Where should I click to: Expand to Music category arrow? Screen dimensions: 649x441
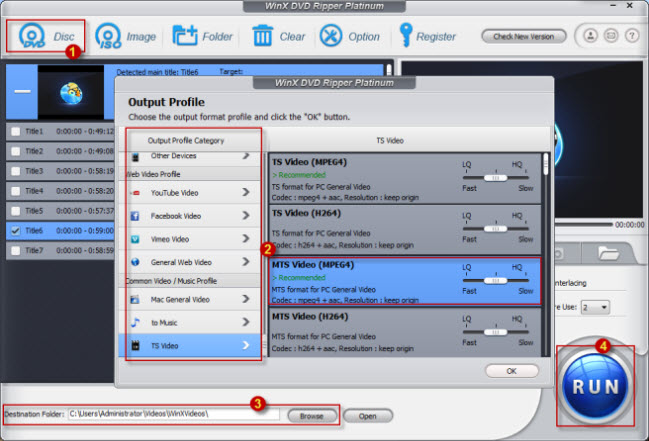246,322
